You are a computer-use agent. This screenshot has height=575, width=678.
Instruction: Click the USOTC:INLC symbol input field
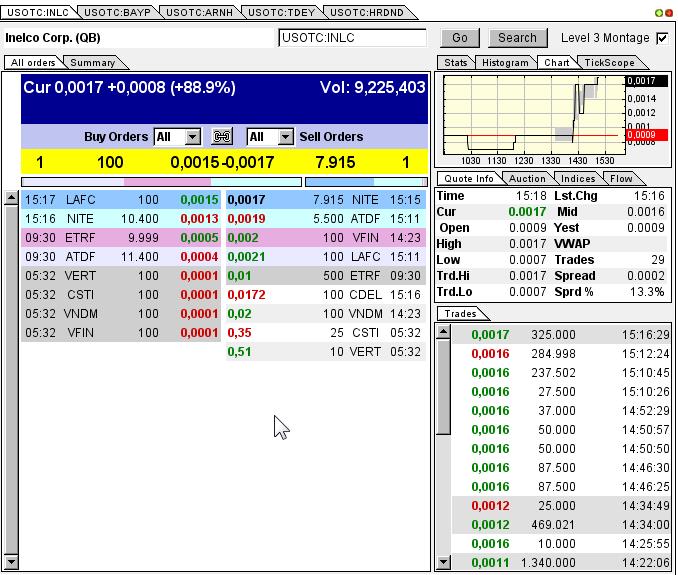click(x=352, y=38)
